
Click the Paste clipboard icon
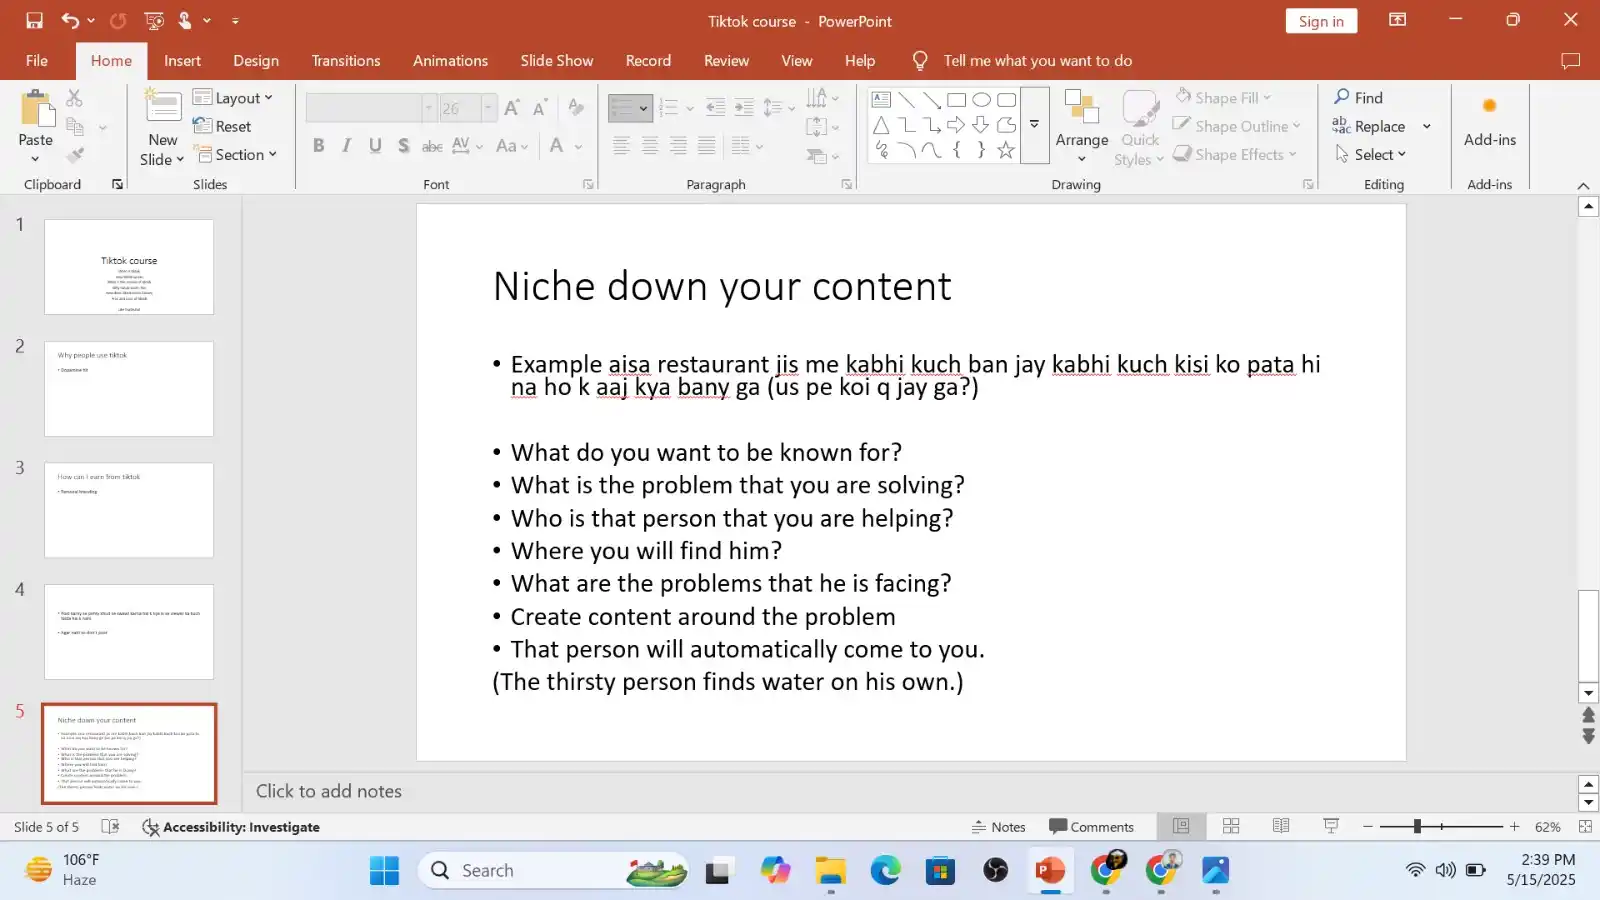(x=36, y=108)
